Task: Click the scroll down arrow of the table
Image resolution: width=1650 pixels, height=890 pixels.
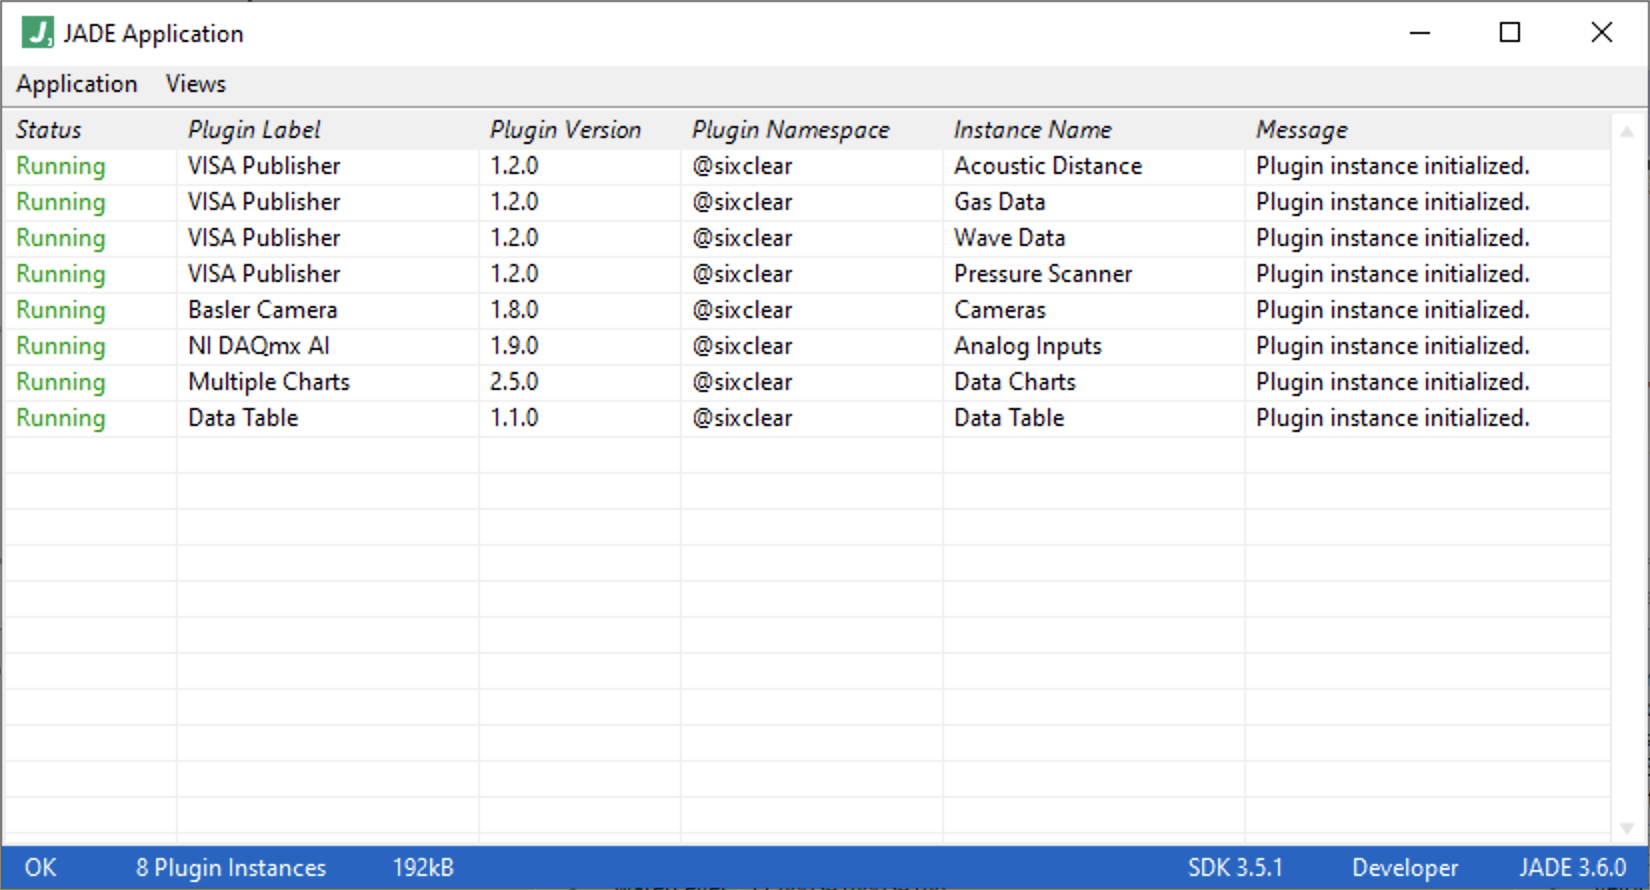Action: (1627, 829)
